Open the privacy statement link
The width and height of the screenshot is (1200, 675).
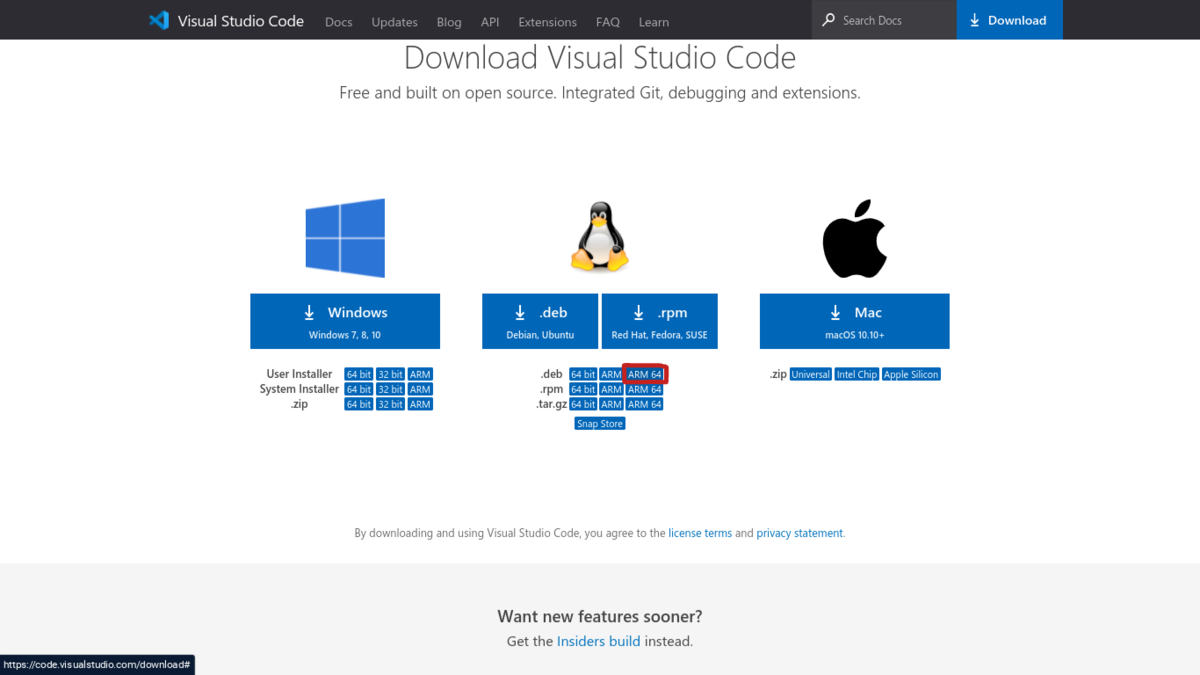coord(800,534)
